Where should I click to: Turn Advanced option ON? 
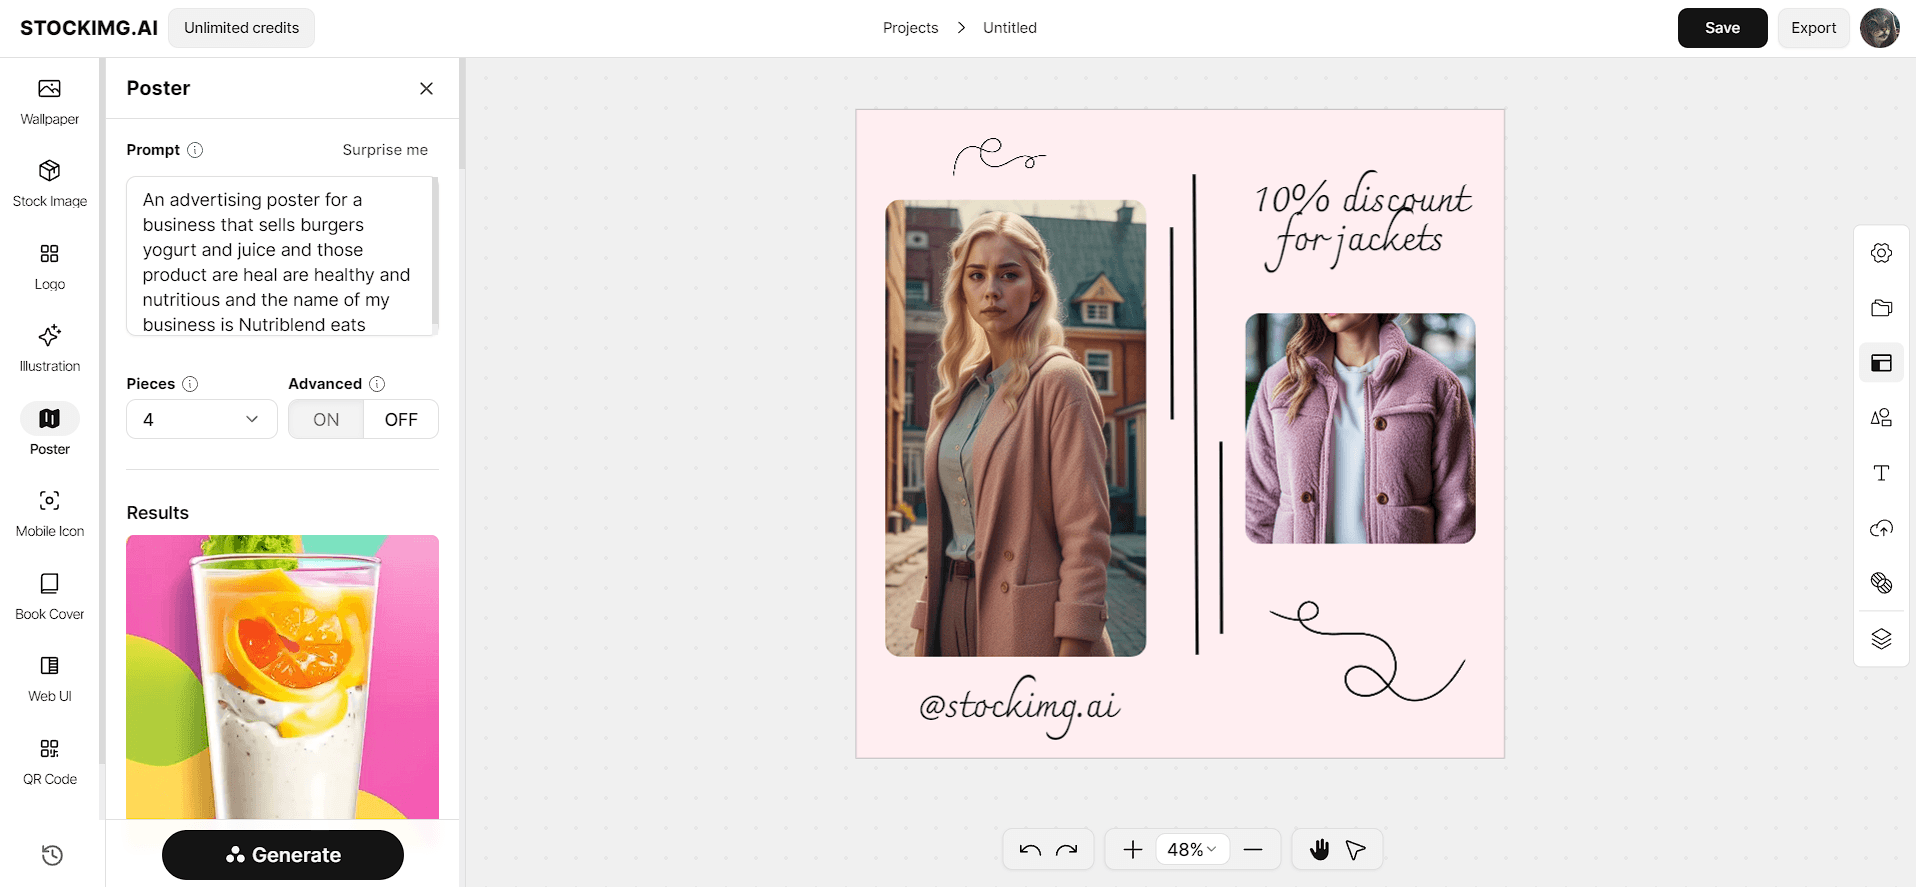[x=326, y=419]
